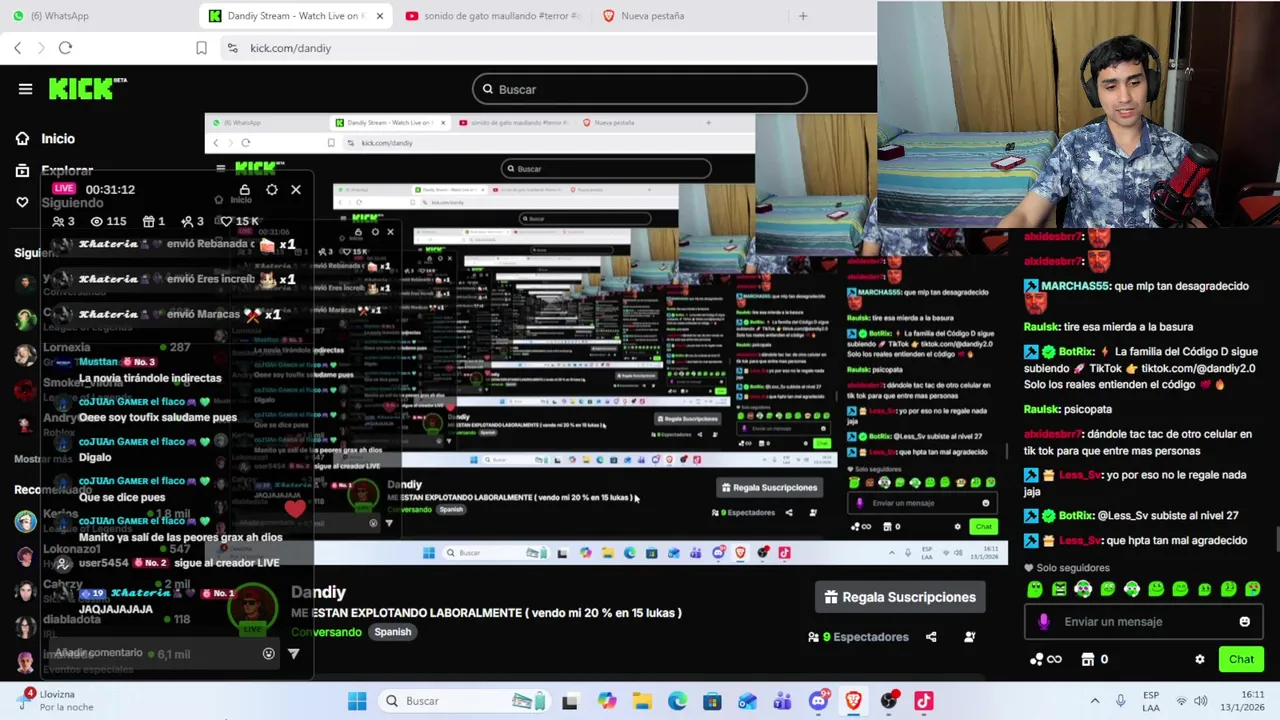Click the microphone icon in the system tray
This screenshot has height=720, width=1280.
pos(1120,701)
